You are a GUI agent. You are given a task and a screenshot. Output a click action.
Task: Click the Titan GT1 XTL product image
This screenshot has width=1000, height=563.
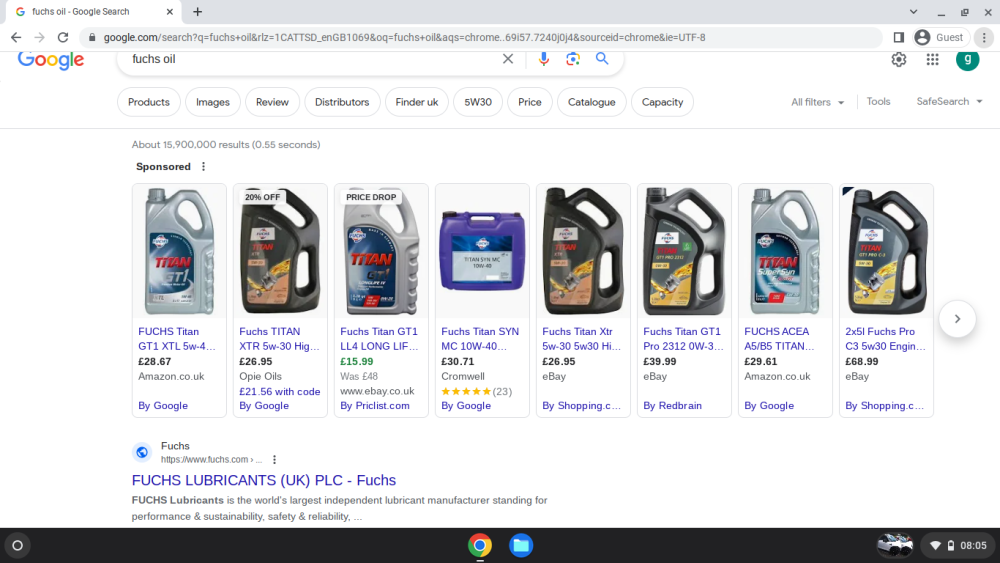179,251
